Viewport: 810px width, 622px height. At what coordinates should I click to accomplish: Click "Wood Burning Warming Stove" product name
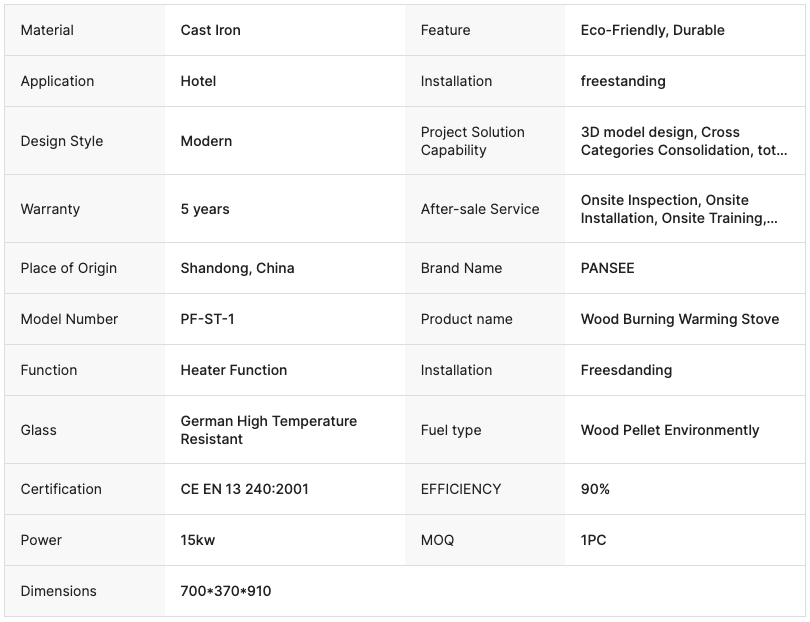(679, 319)
